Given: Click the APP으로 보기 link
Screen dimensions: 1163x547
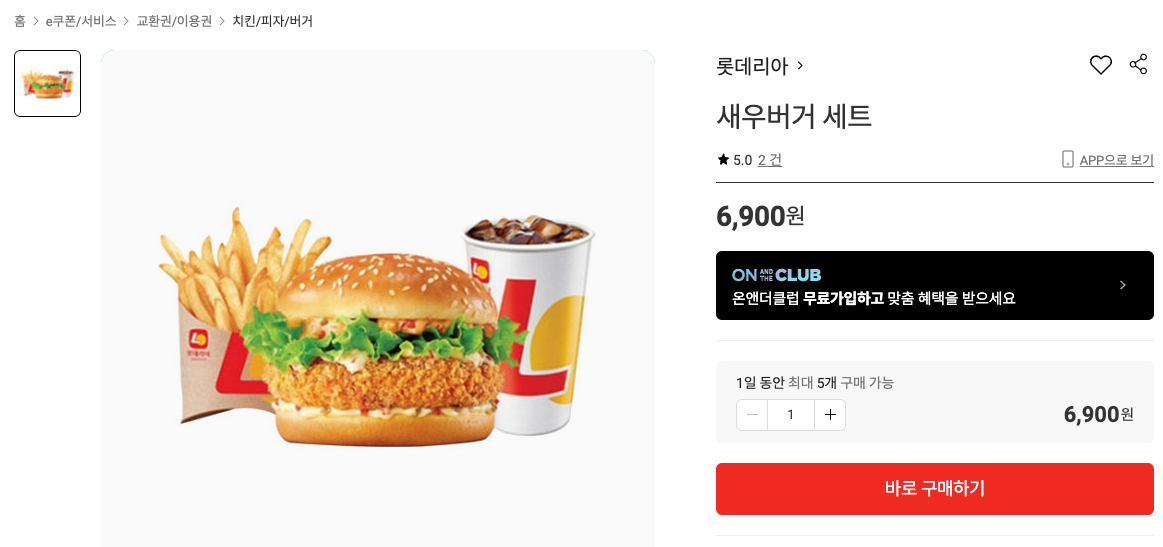Looking at the screenshot, I should coord(1116,160).
